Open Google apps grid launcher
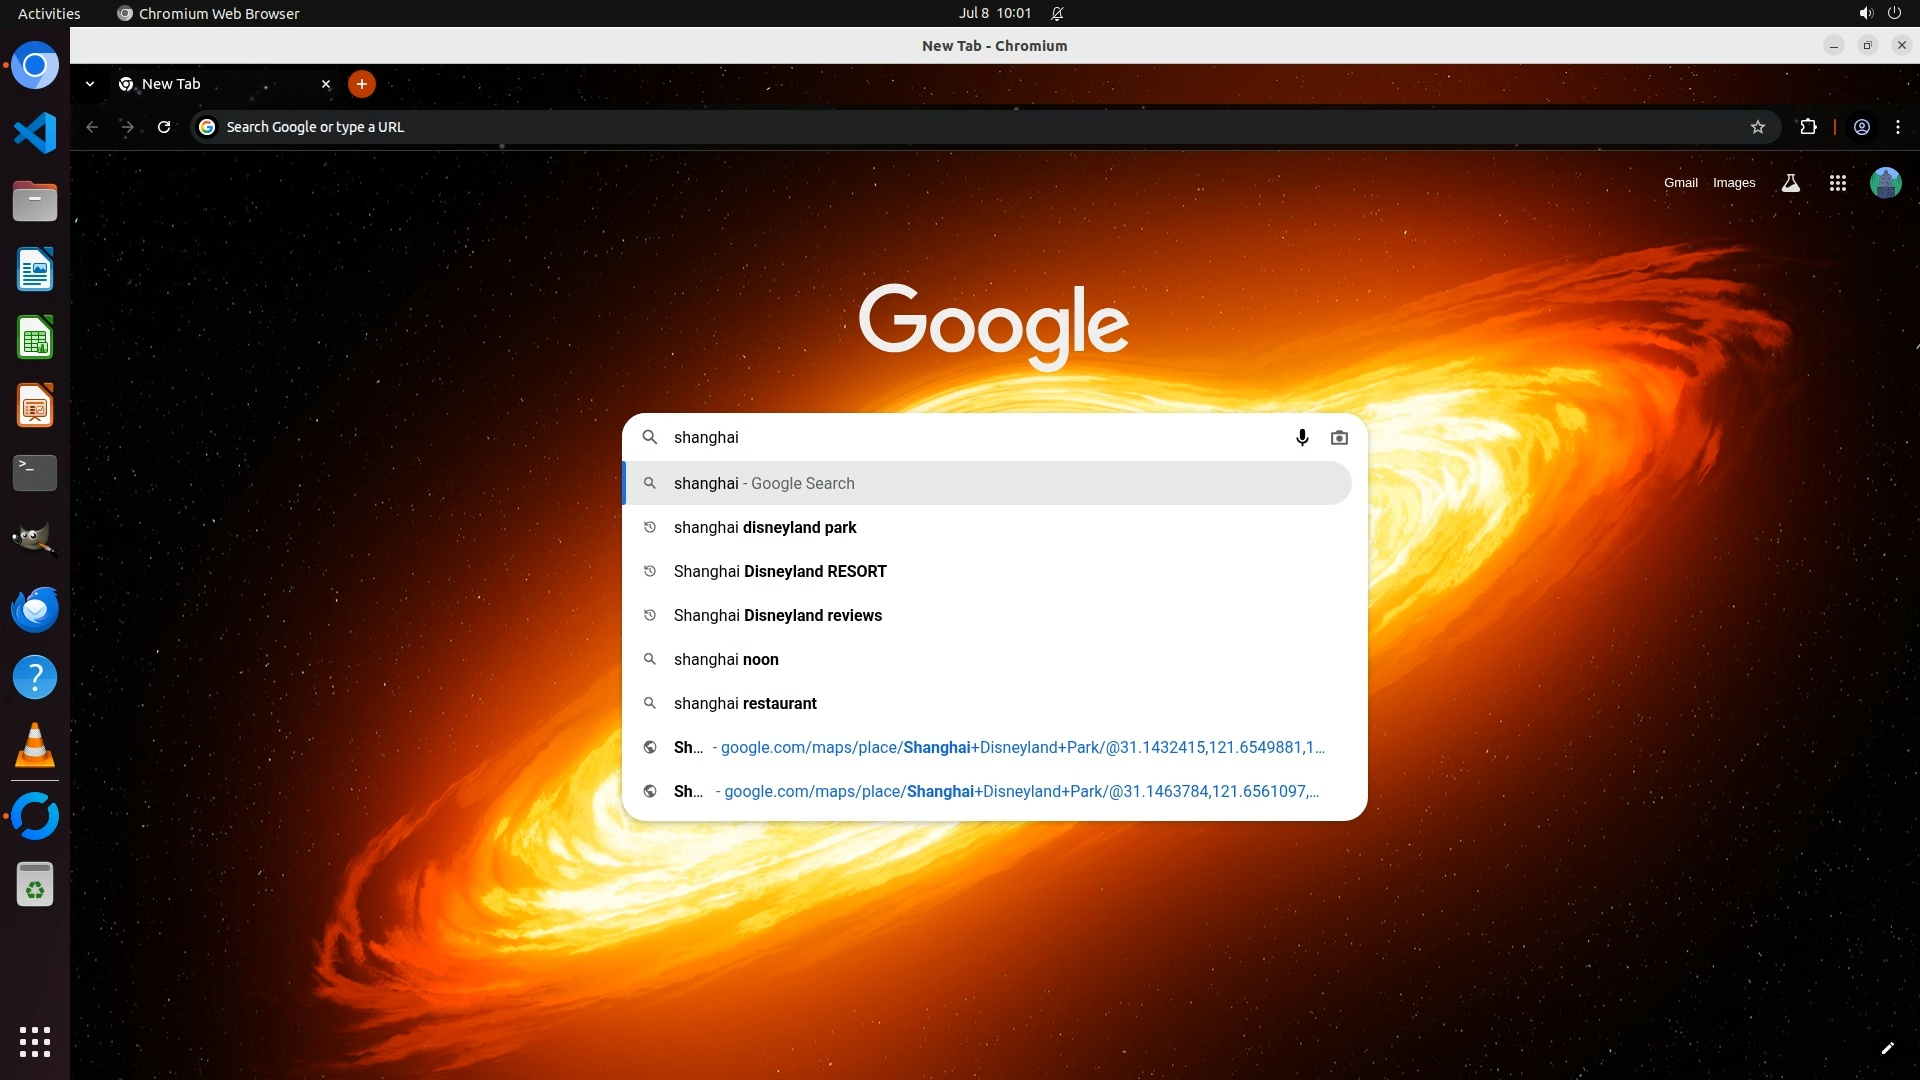 pyautogui.click(x=1837, y=183)
